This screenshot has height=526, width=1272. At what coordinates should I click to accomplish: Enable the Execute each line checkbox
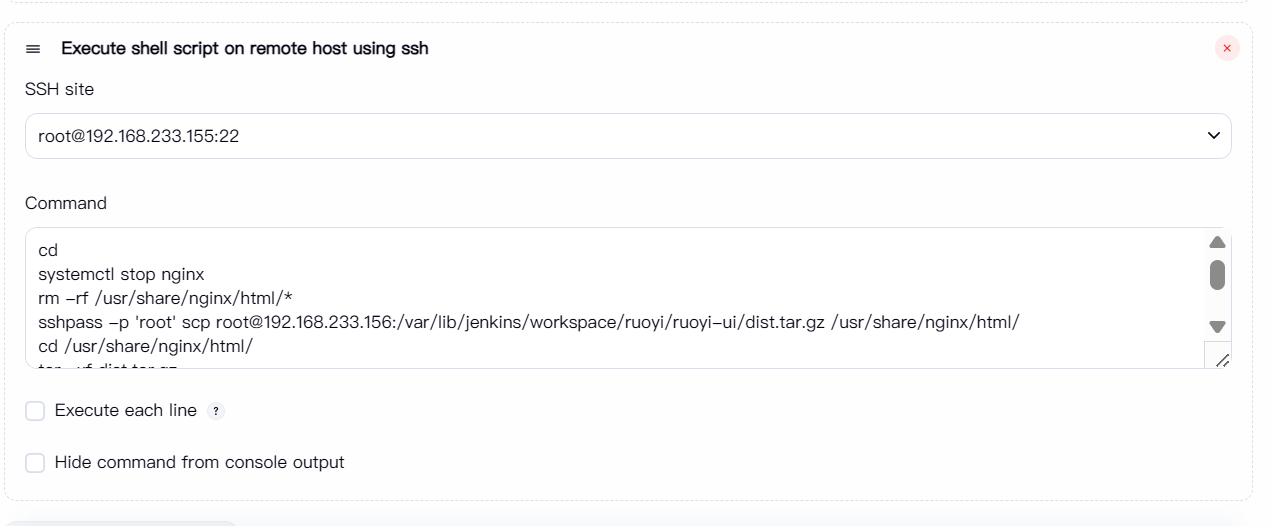tap(35, 411)
